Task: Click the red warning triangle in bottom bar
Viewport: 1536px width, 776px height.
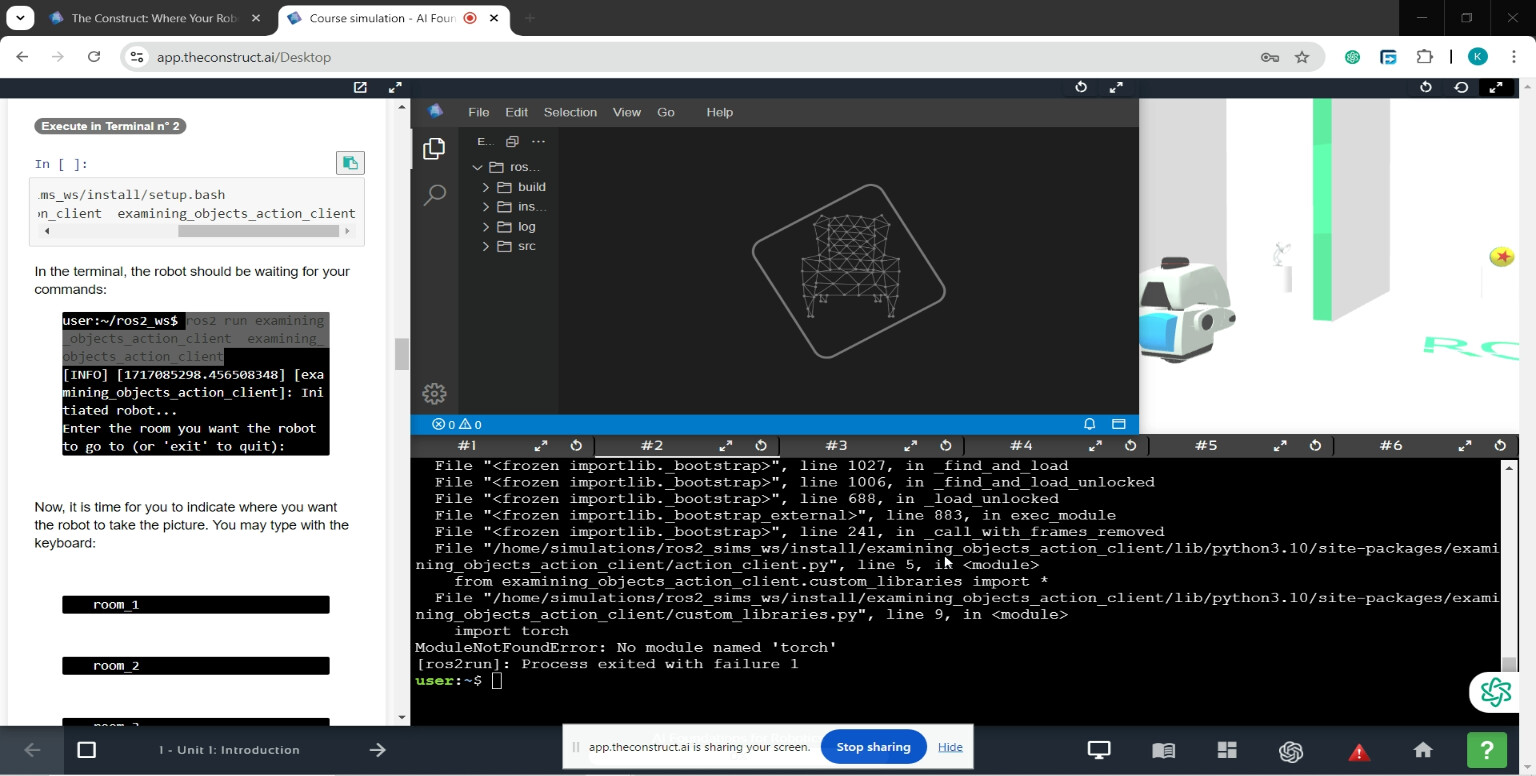Action: (1358, 751)
